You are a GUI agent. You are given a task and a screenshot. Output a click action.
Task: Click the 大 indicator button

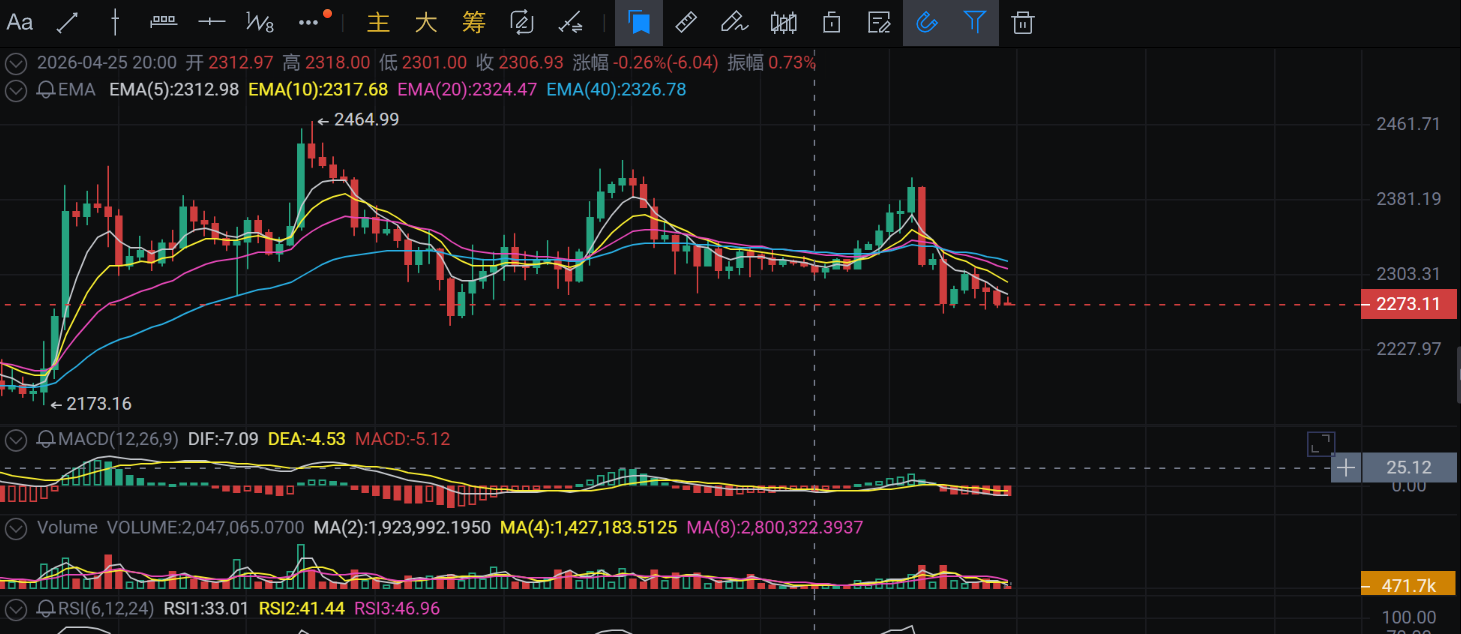pyautogui.click(x=426, y=22)
